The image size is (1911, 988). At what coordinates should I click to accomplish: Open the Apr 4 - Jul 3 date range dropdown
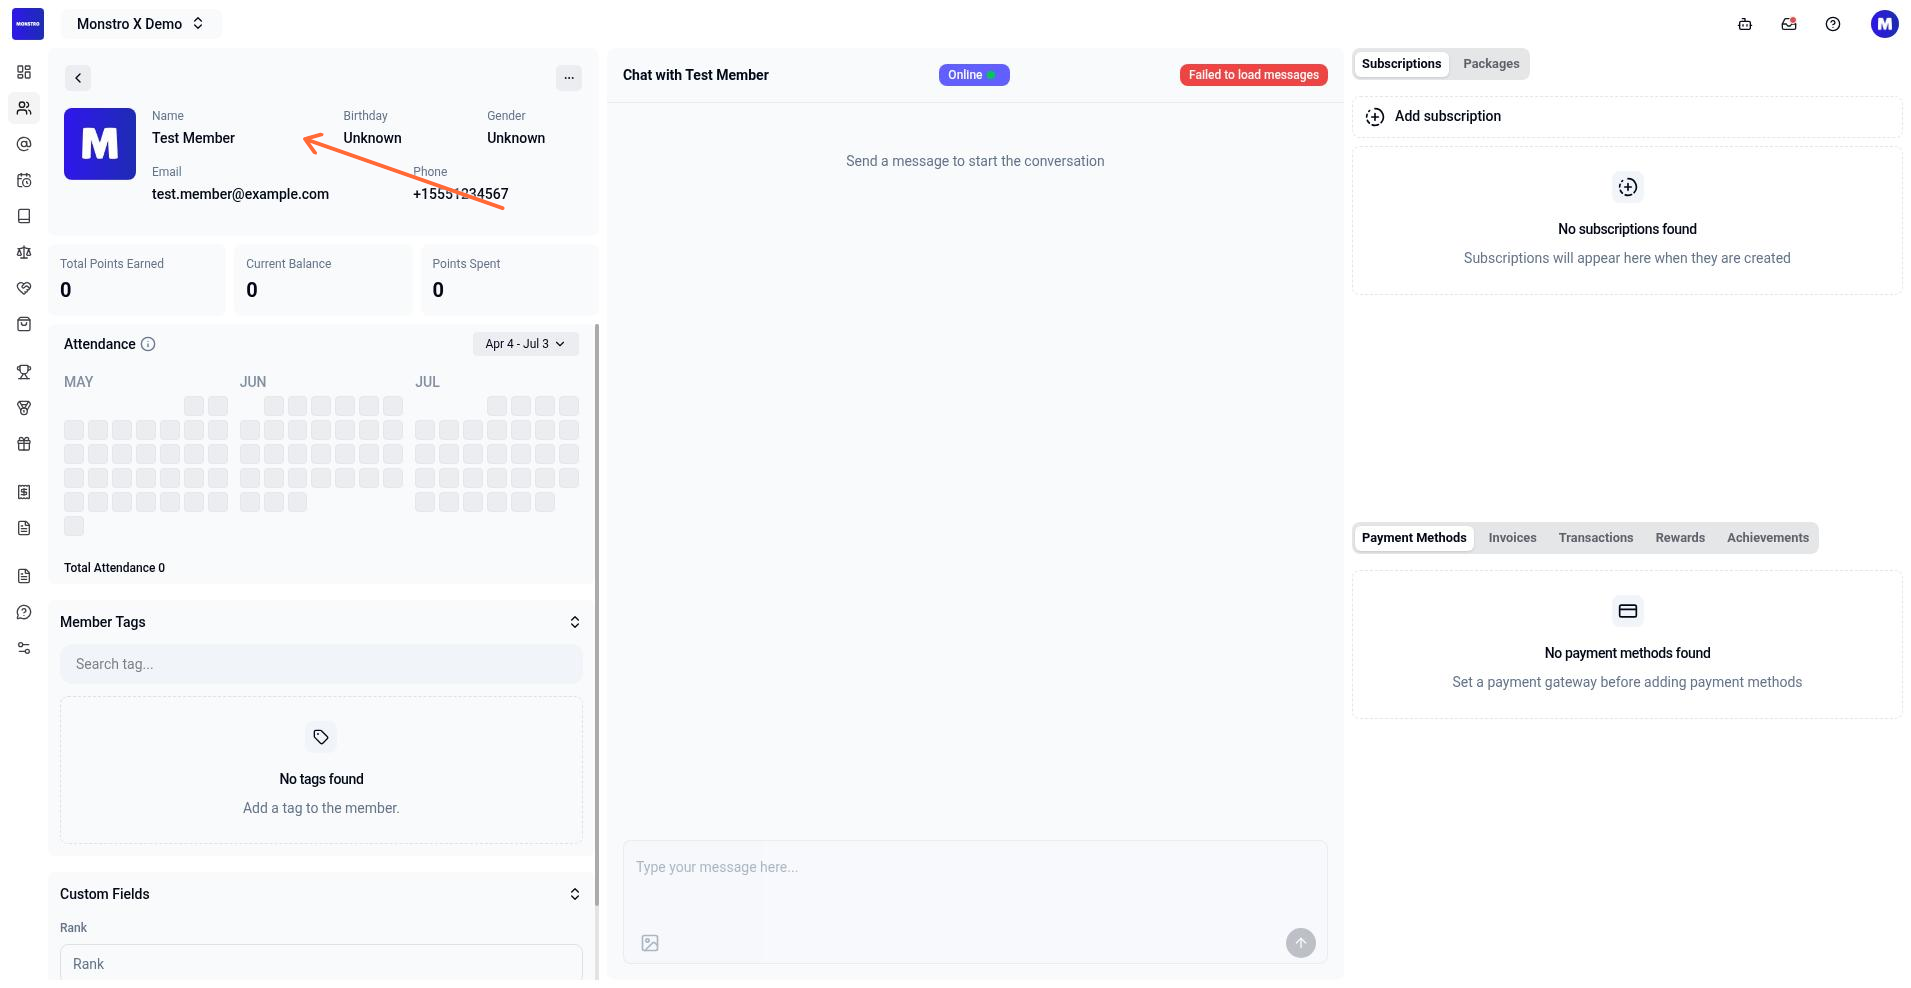tap(526, 344)
